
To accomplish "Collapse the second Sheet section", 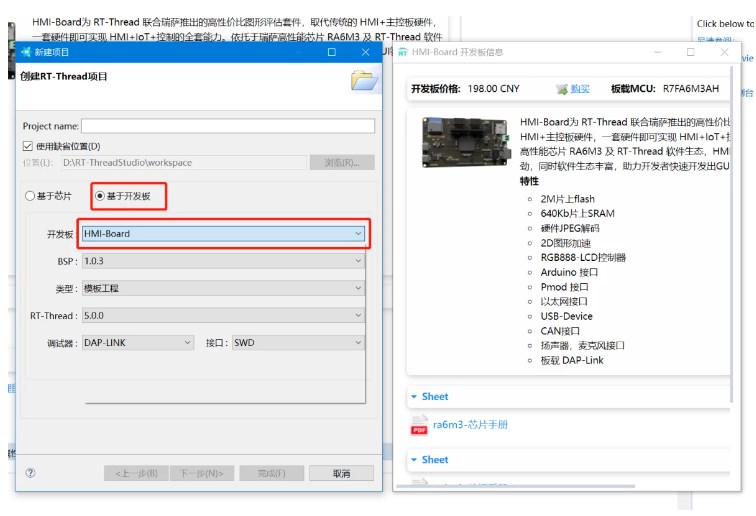I will click(414, 460).
